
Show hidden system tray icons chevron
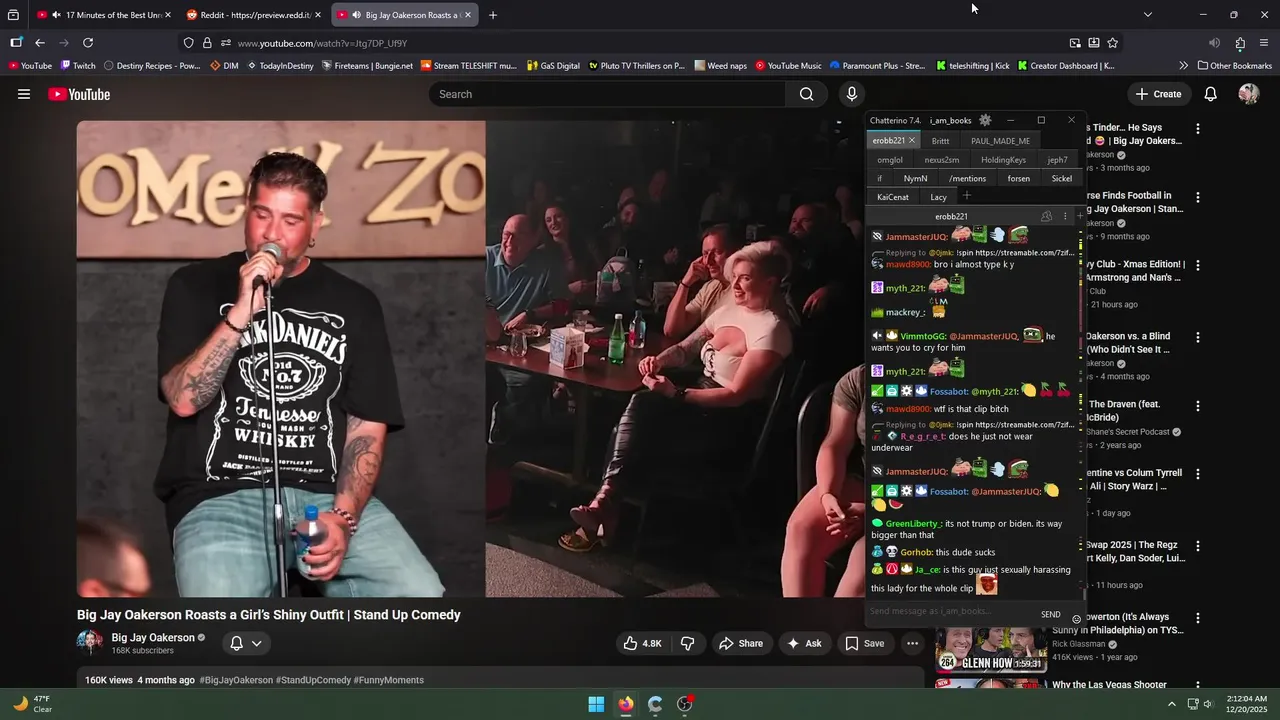coord(1172,704)
